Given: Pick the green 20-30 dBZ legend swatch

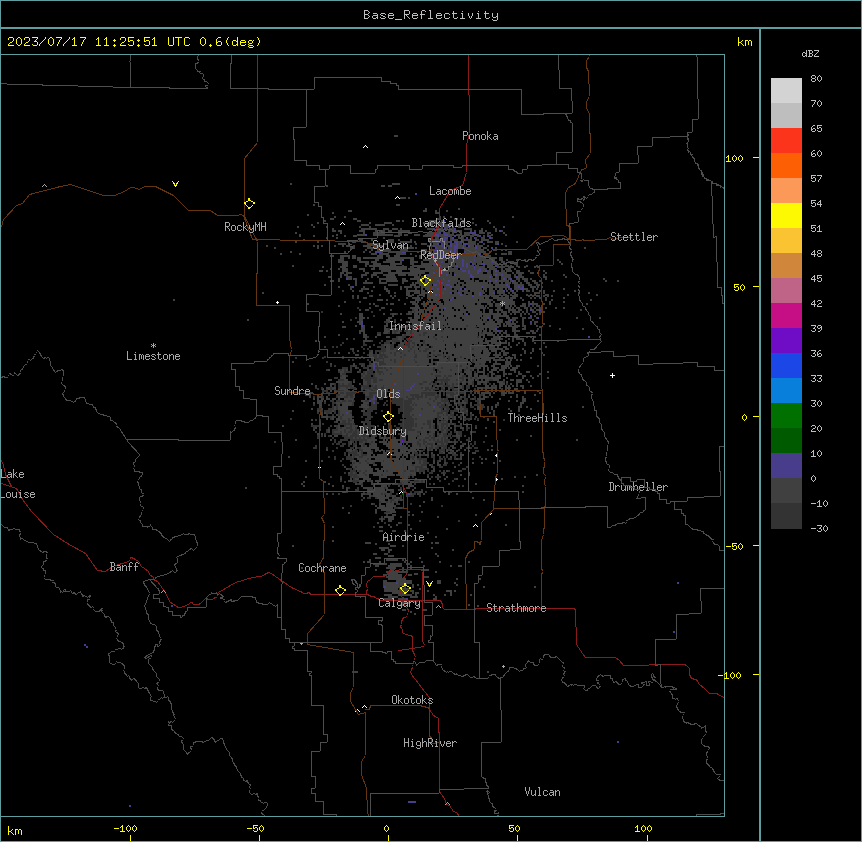Looking at the screenshot, I should tap(786, 416).
